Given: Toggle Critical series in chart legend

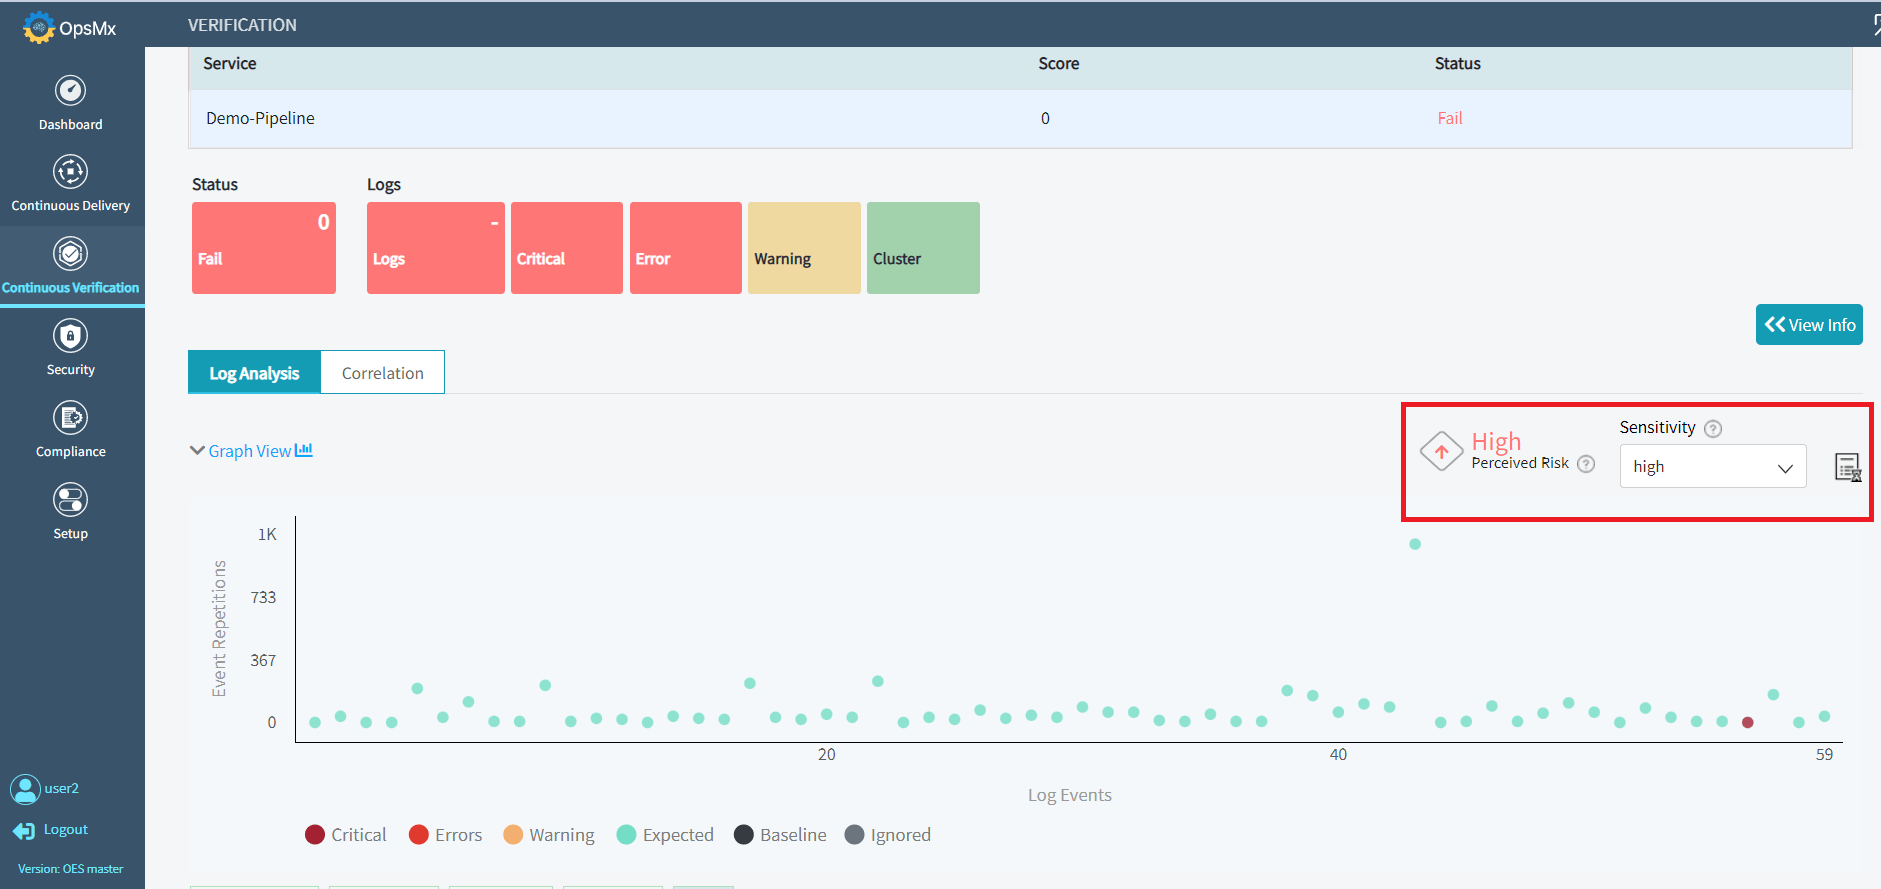Looking at the screenshot, I should [346, 835].
